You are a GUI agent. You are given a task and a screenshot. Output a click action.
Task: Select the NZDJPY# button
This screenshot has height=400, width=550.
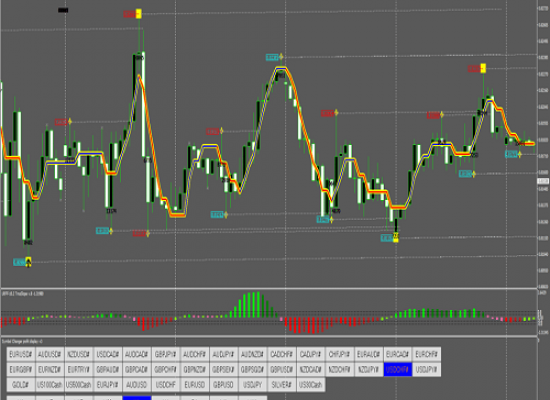(368, 369)
